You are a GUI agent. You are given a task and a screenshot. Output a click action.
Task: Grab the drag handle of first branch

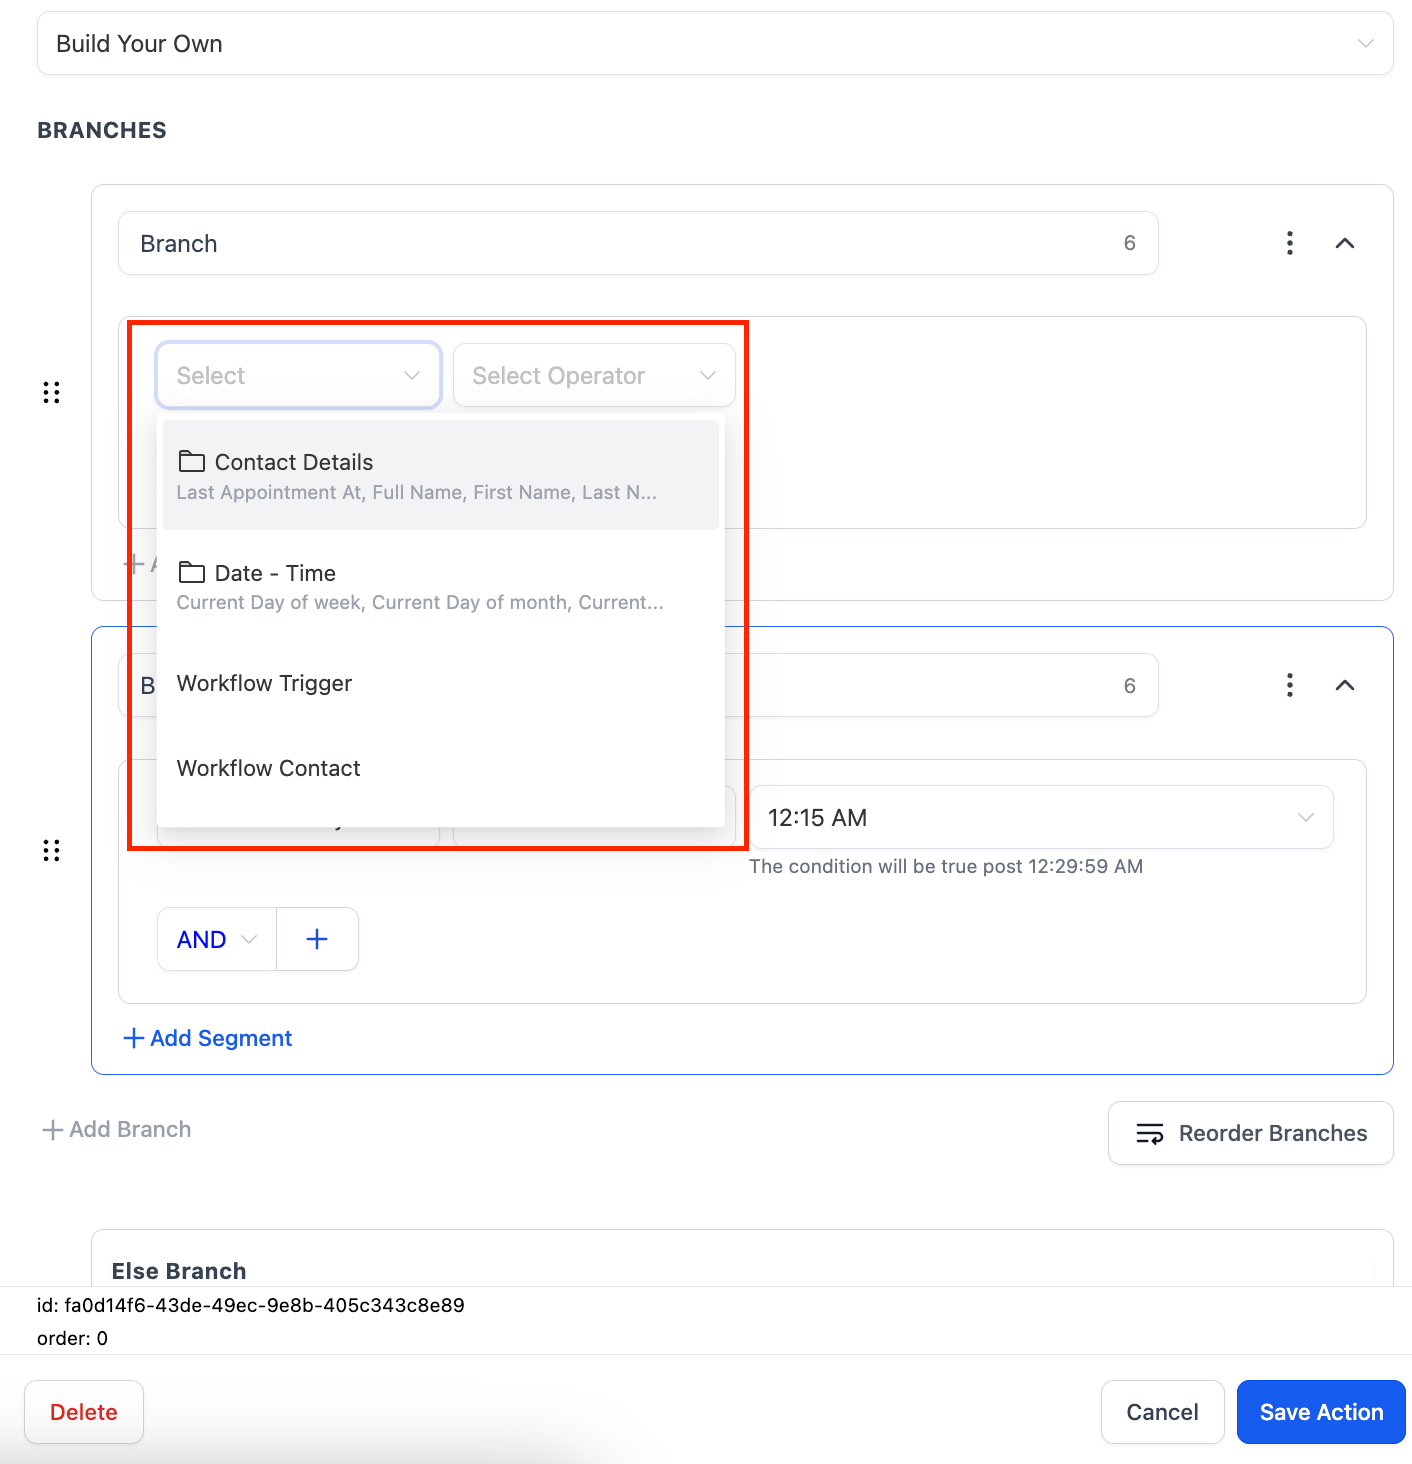coord(52,392)
